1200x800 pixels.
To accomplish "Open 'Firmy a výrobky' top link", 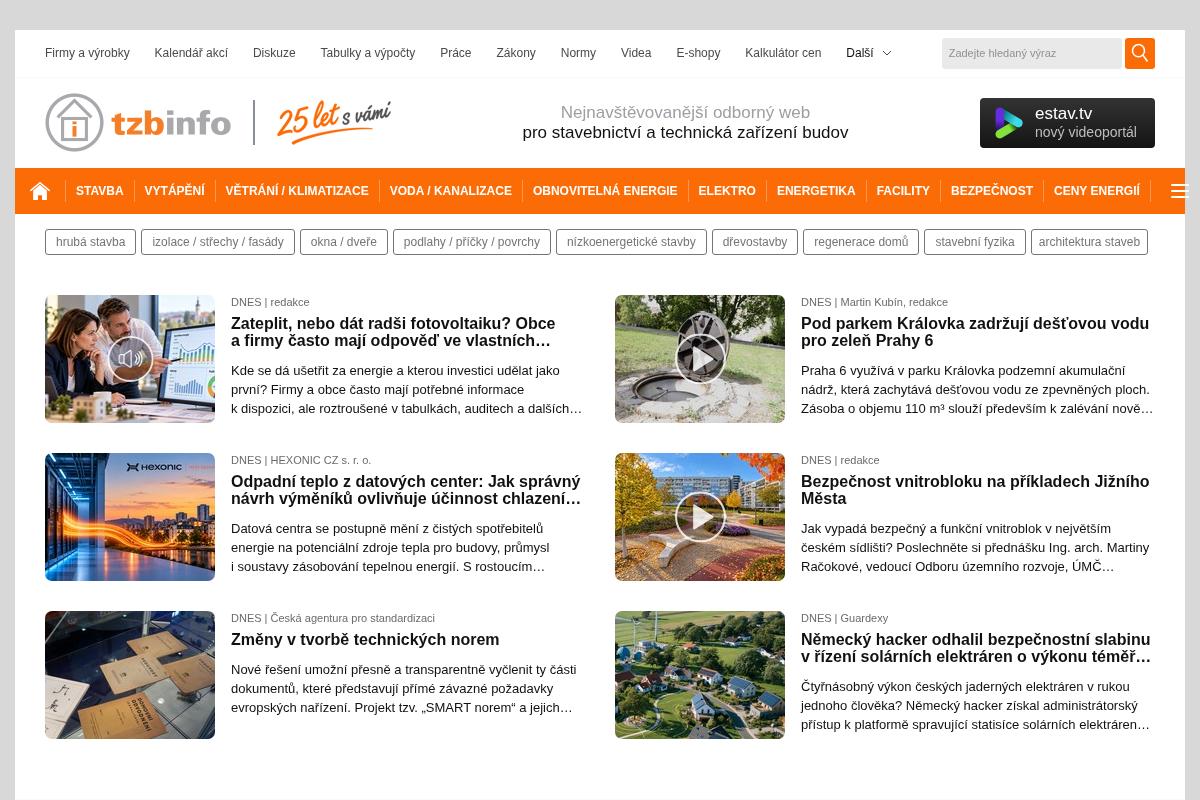I will pos(87,53).
